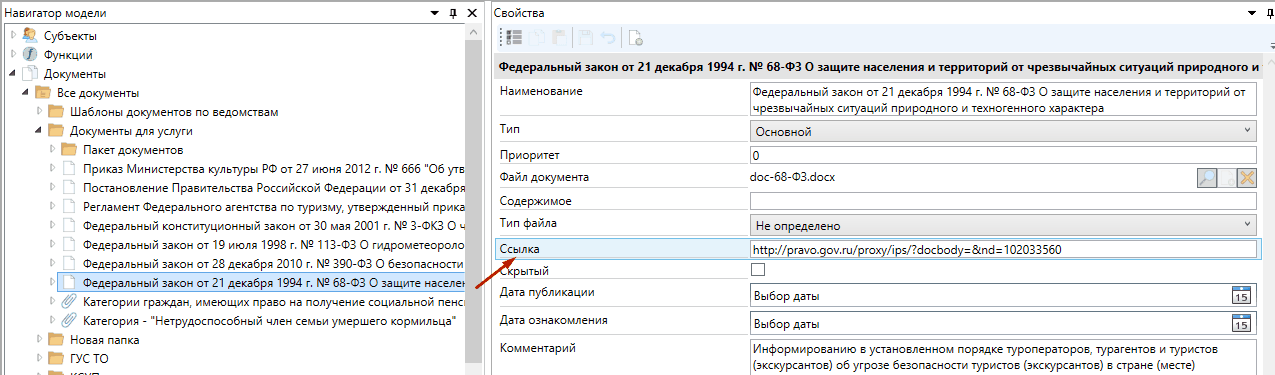This screenshot has width=1275, height=375.
Task: Click the middle button beside doc-68-ФЗ.docx
Action: click(1226, 178)
